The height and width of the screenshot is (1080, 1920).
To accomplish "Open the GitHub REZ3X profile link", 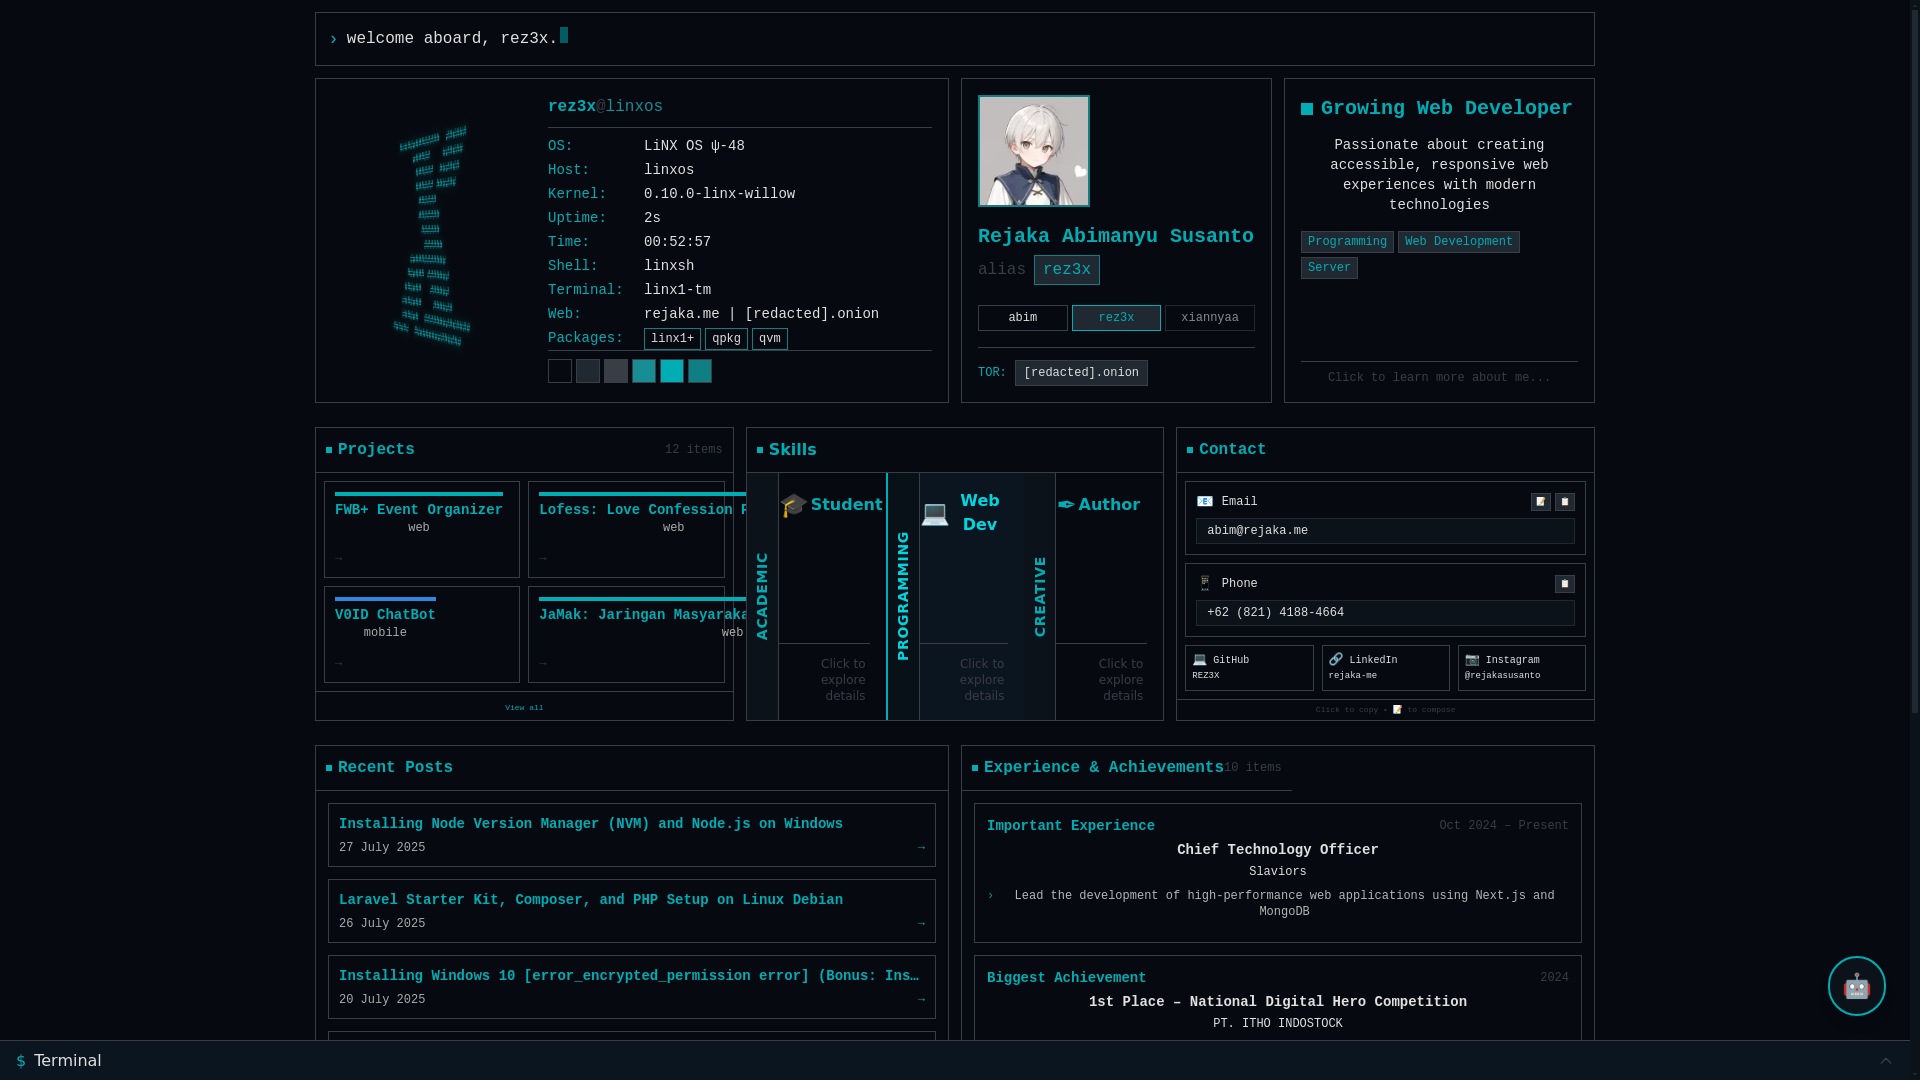I will click(1249, 668).
